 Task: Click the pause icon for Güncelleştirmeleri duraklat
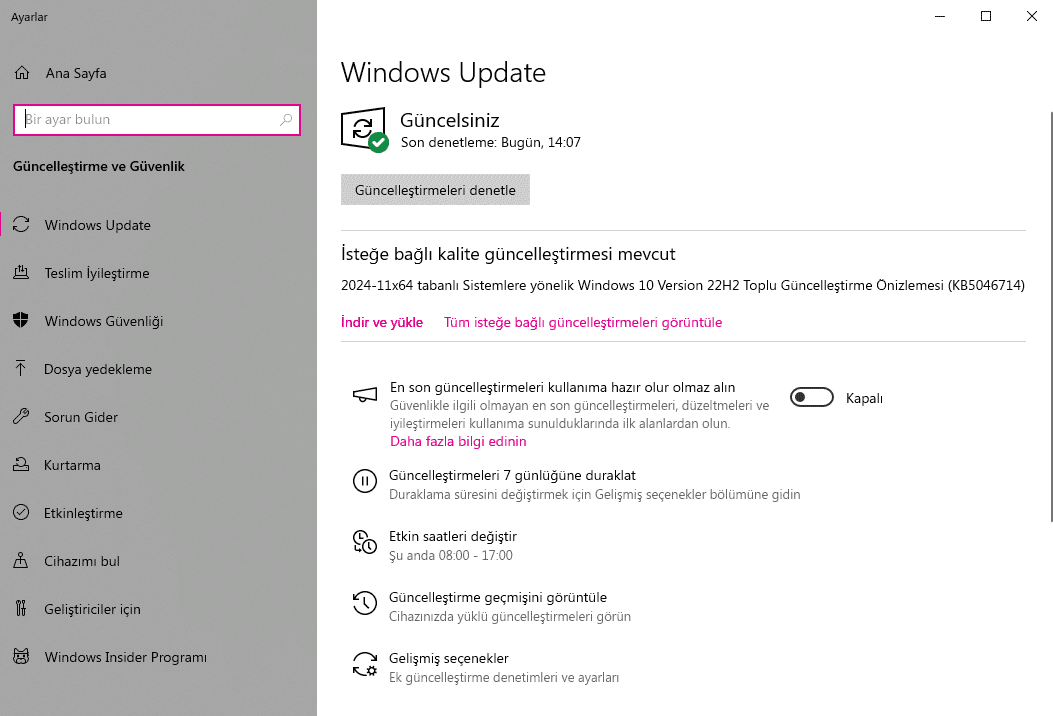pyautogui.click(x=365, y=481)
